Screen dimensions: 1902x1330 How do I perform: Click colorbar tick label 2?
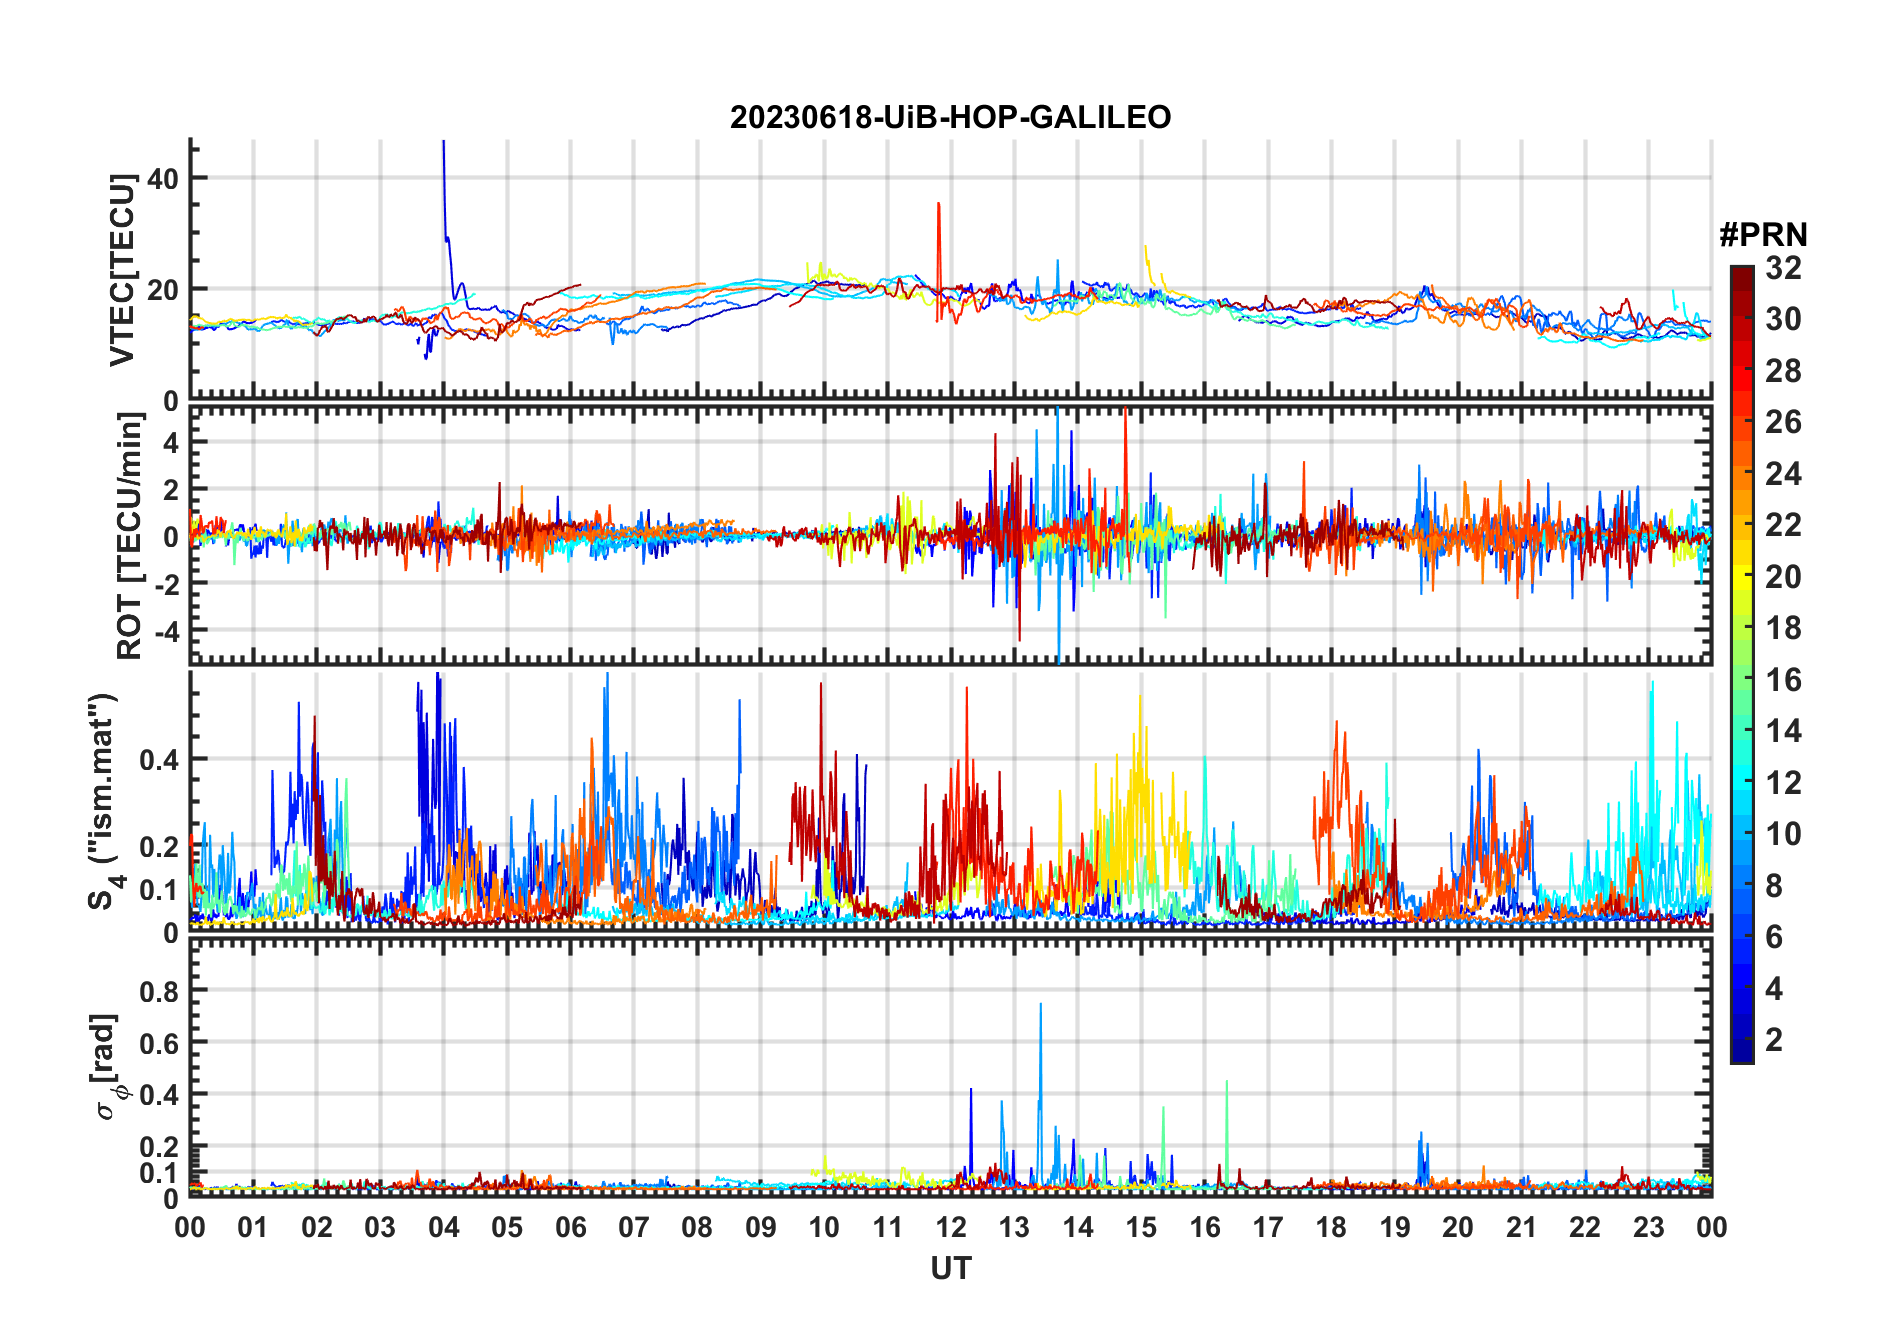(x=1774, y=1040)
